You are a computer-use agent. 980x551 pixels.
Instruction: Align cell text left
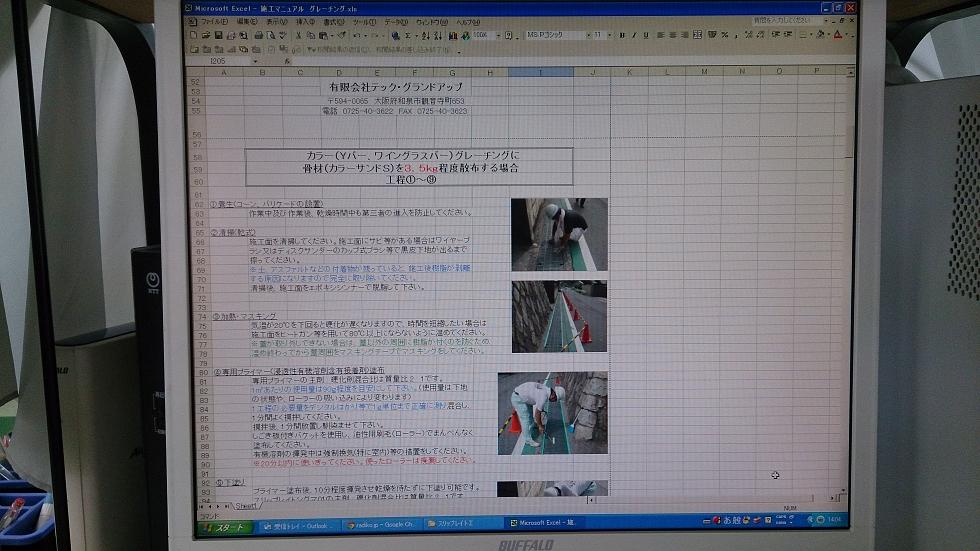tap(661, 35)
